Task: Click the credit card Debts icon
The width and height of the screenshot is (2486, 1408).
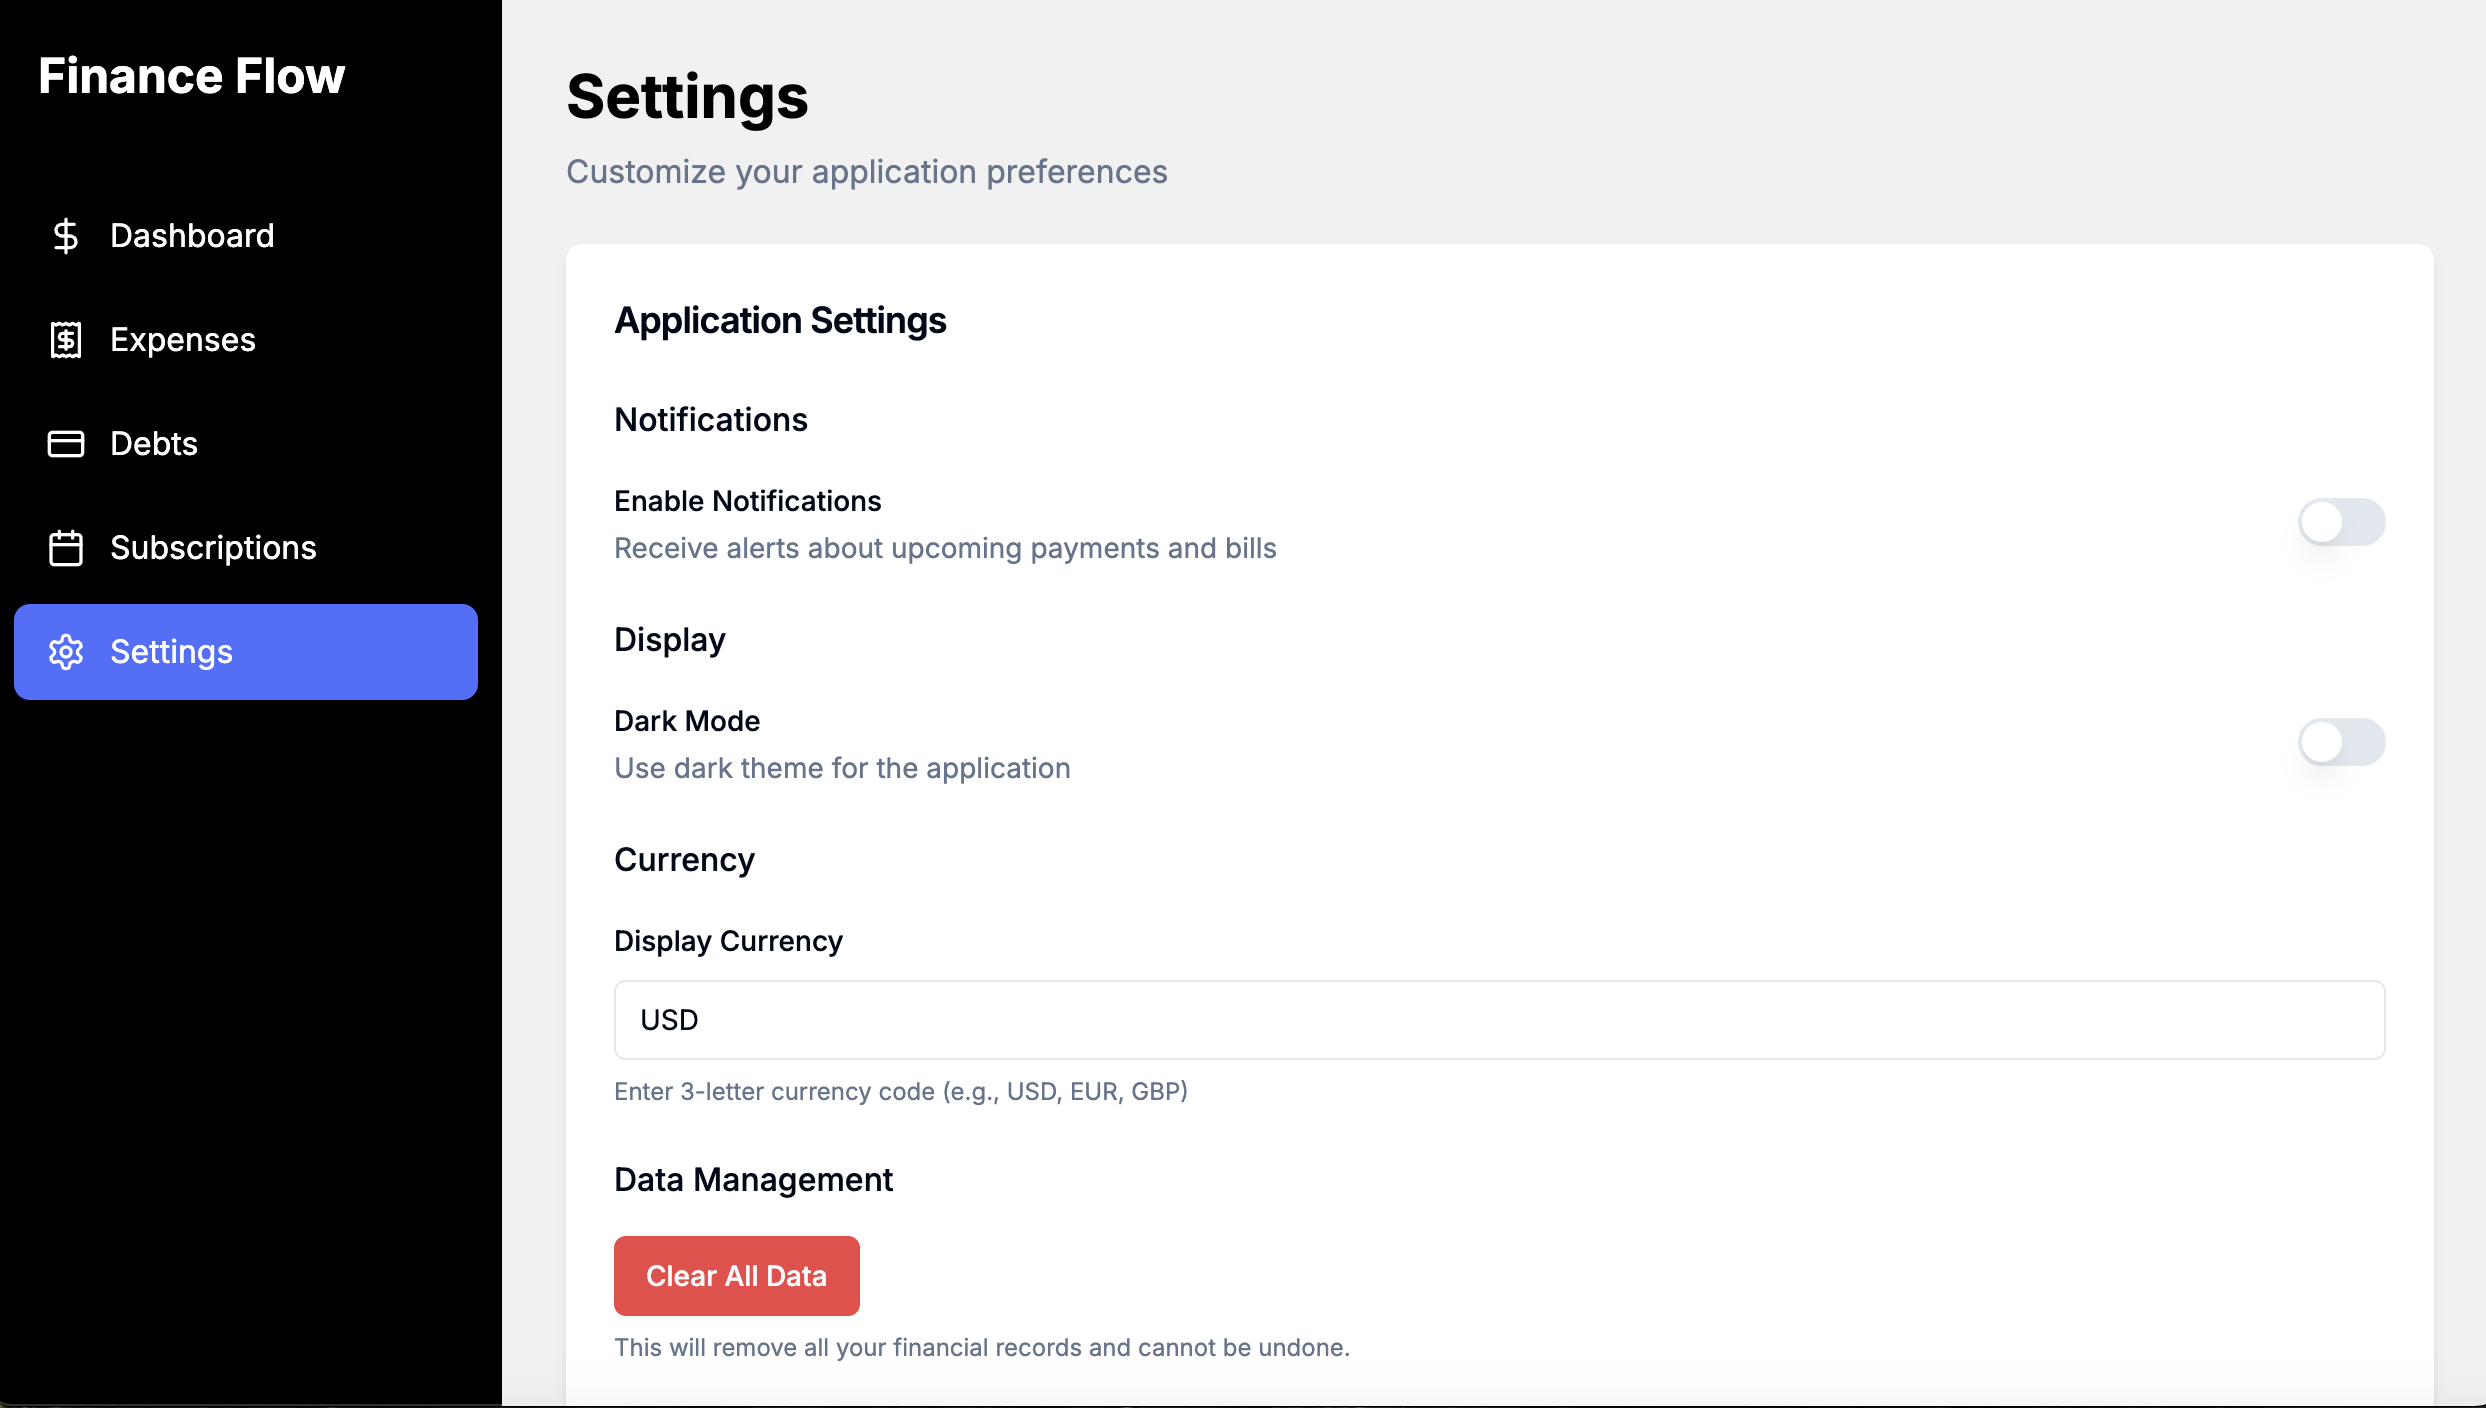Action: 66,444
